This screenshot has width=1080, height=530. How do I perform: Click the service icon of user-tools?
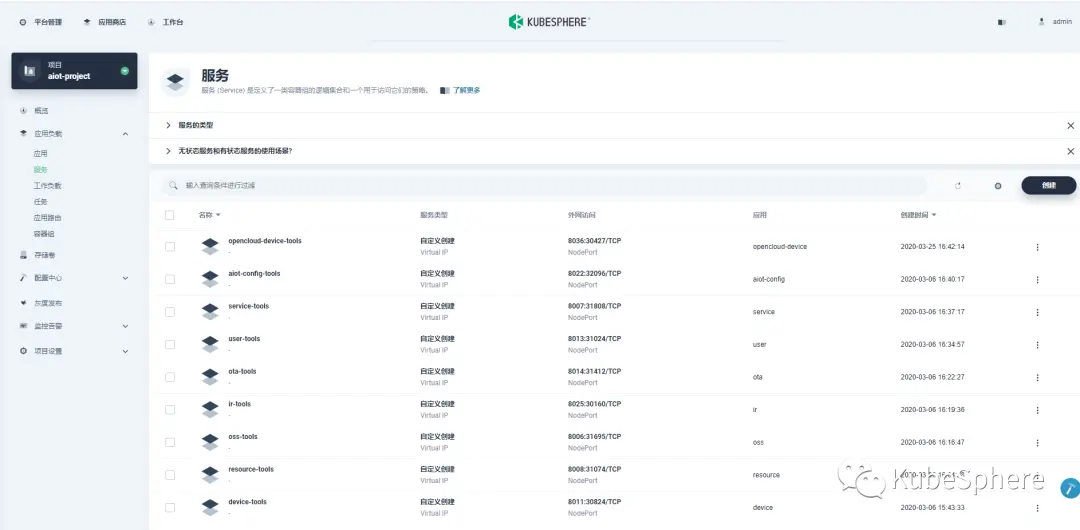click(x=210, y=345)
